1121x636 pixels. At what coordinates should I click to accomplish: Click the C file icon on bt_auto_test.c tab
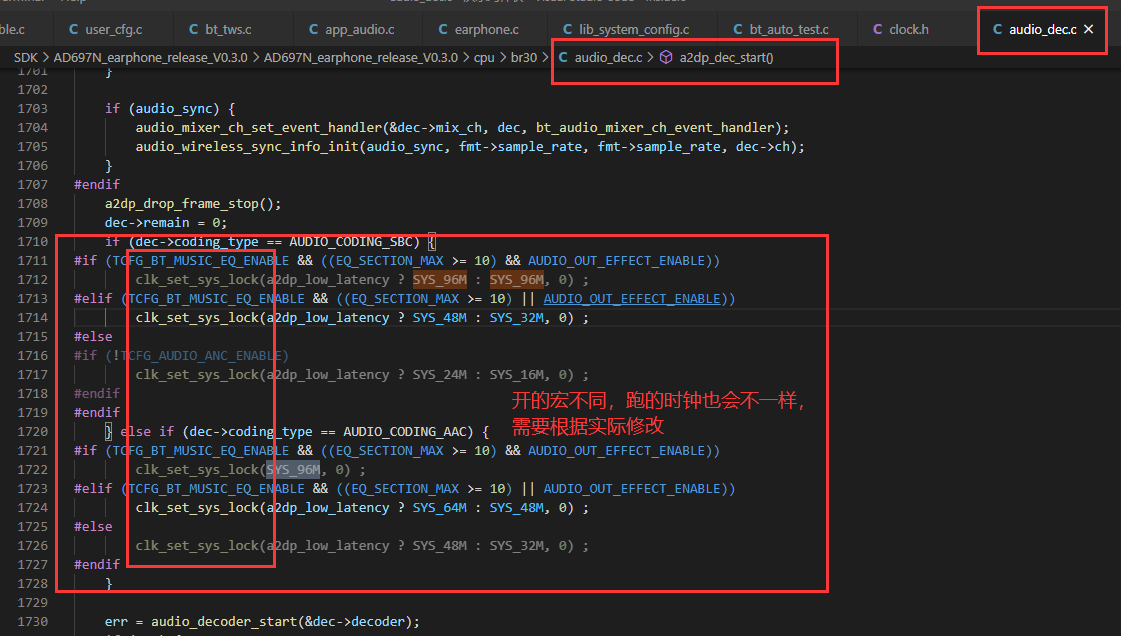(x=738, y=29)
